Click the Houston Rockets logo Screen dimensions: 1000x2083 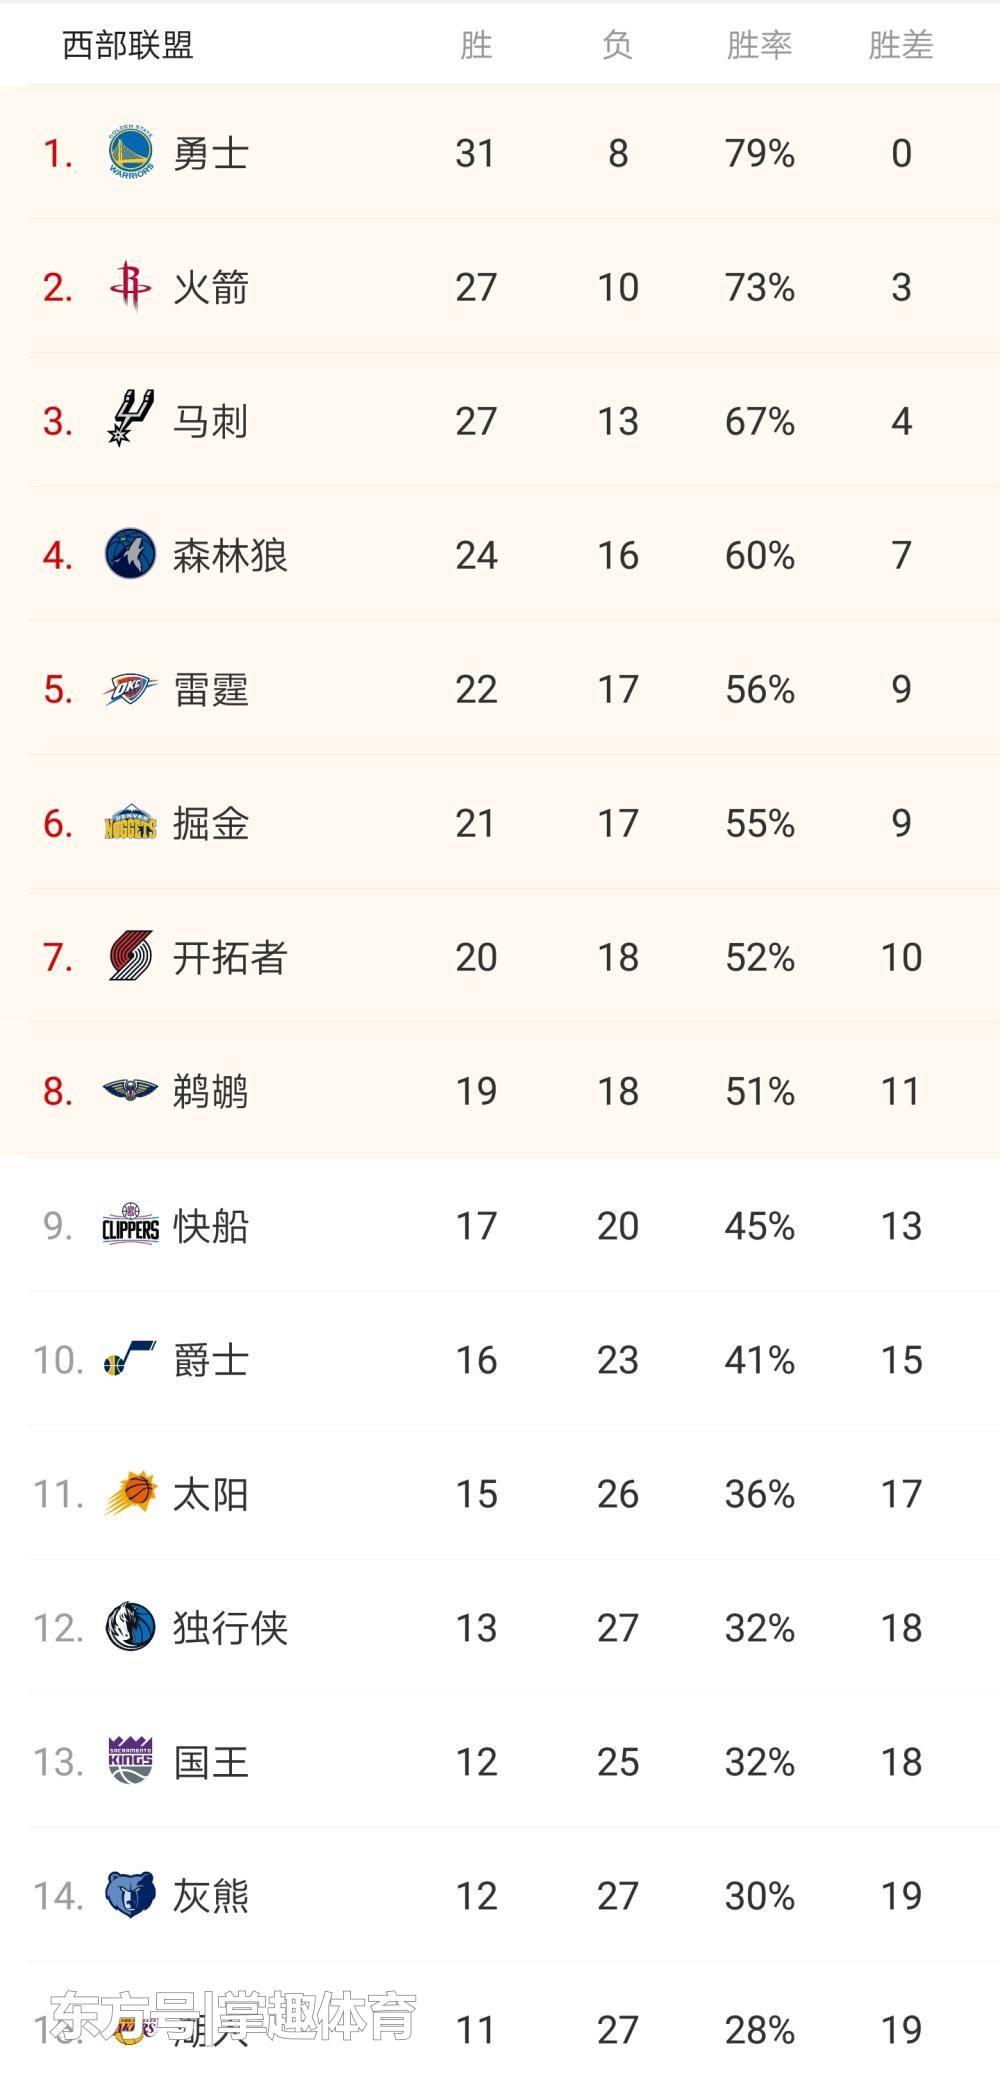pos(130,287)
